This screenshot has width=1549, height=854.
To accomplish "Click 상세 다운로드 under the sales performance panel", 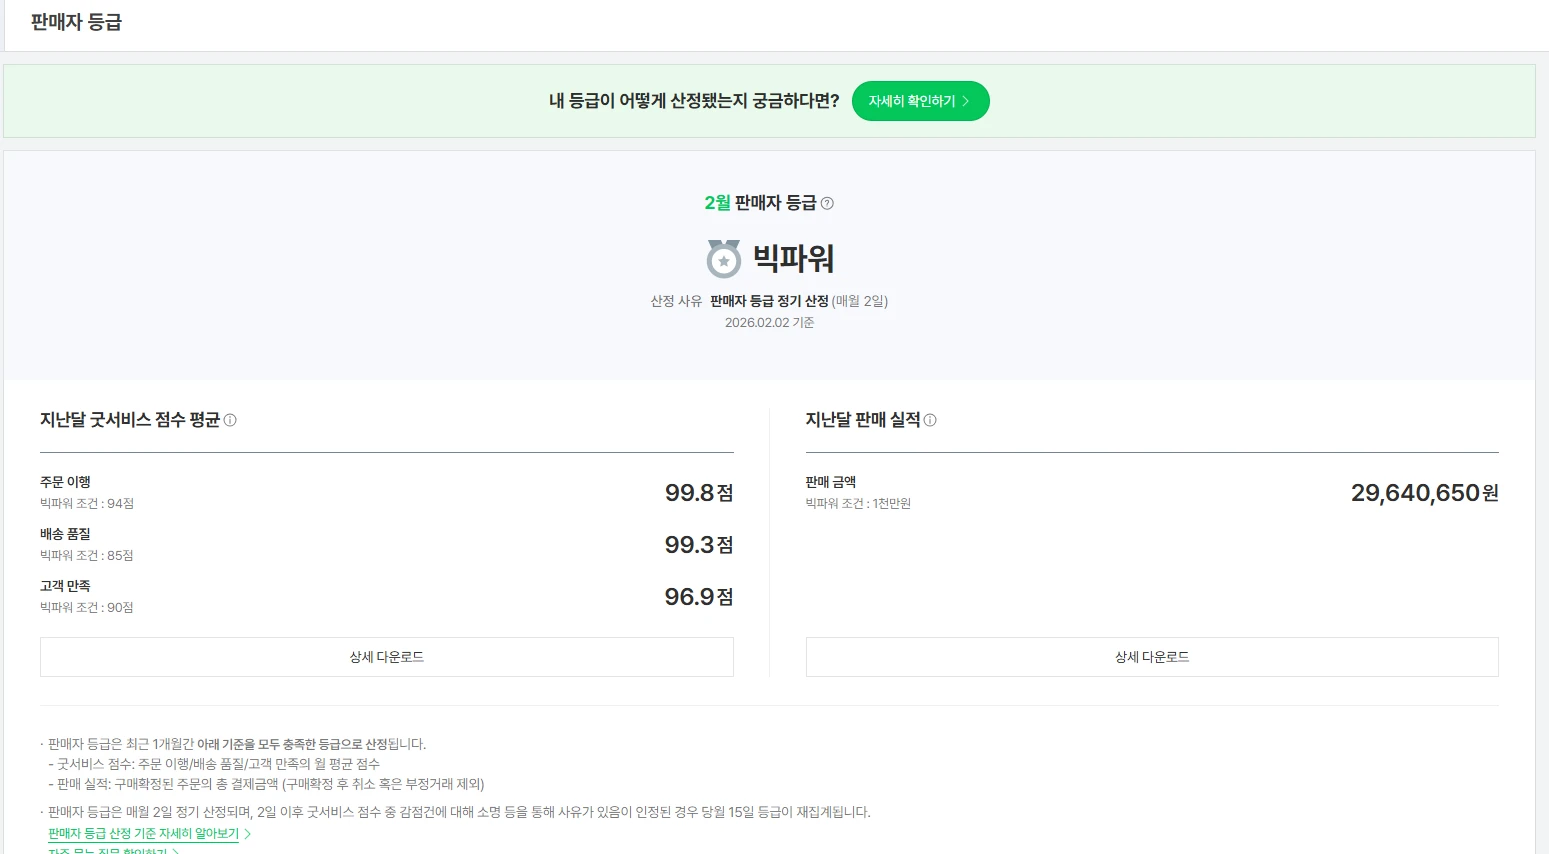I will pyautogui.click(x=1151, y=657).
